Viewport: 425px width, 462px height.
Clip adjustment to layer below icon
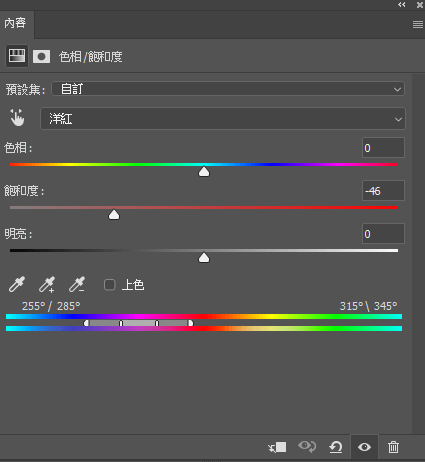tap(277, 447)
